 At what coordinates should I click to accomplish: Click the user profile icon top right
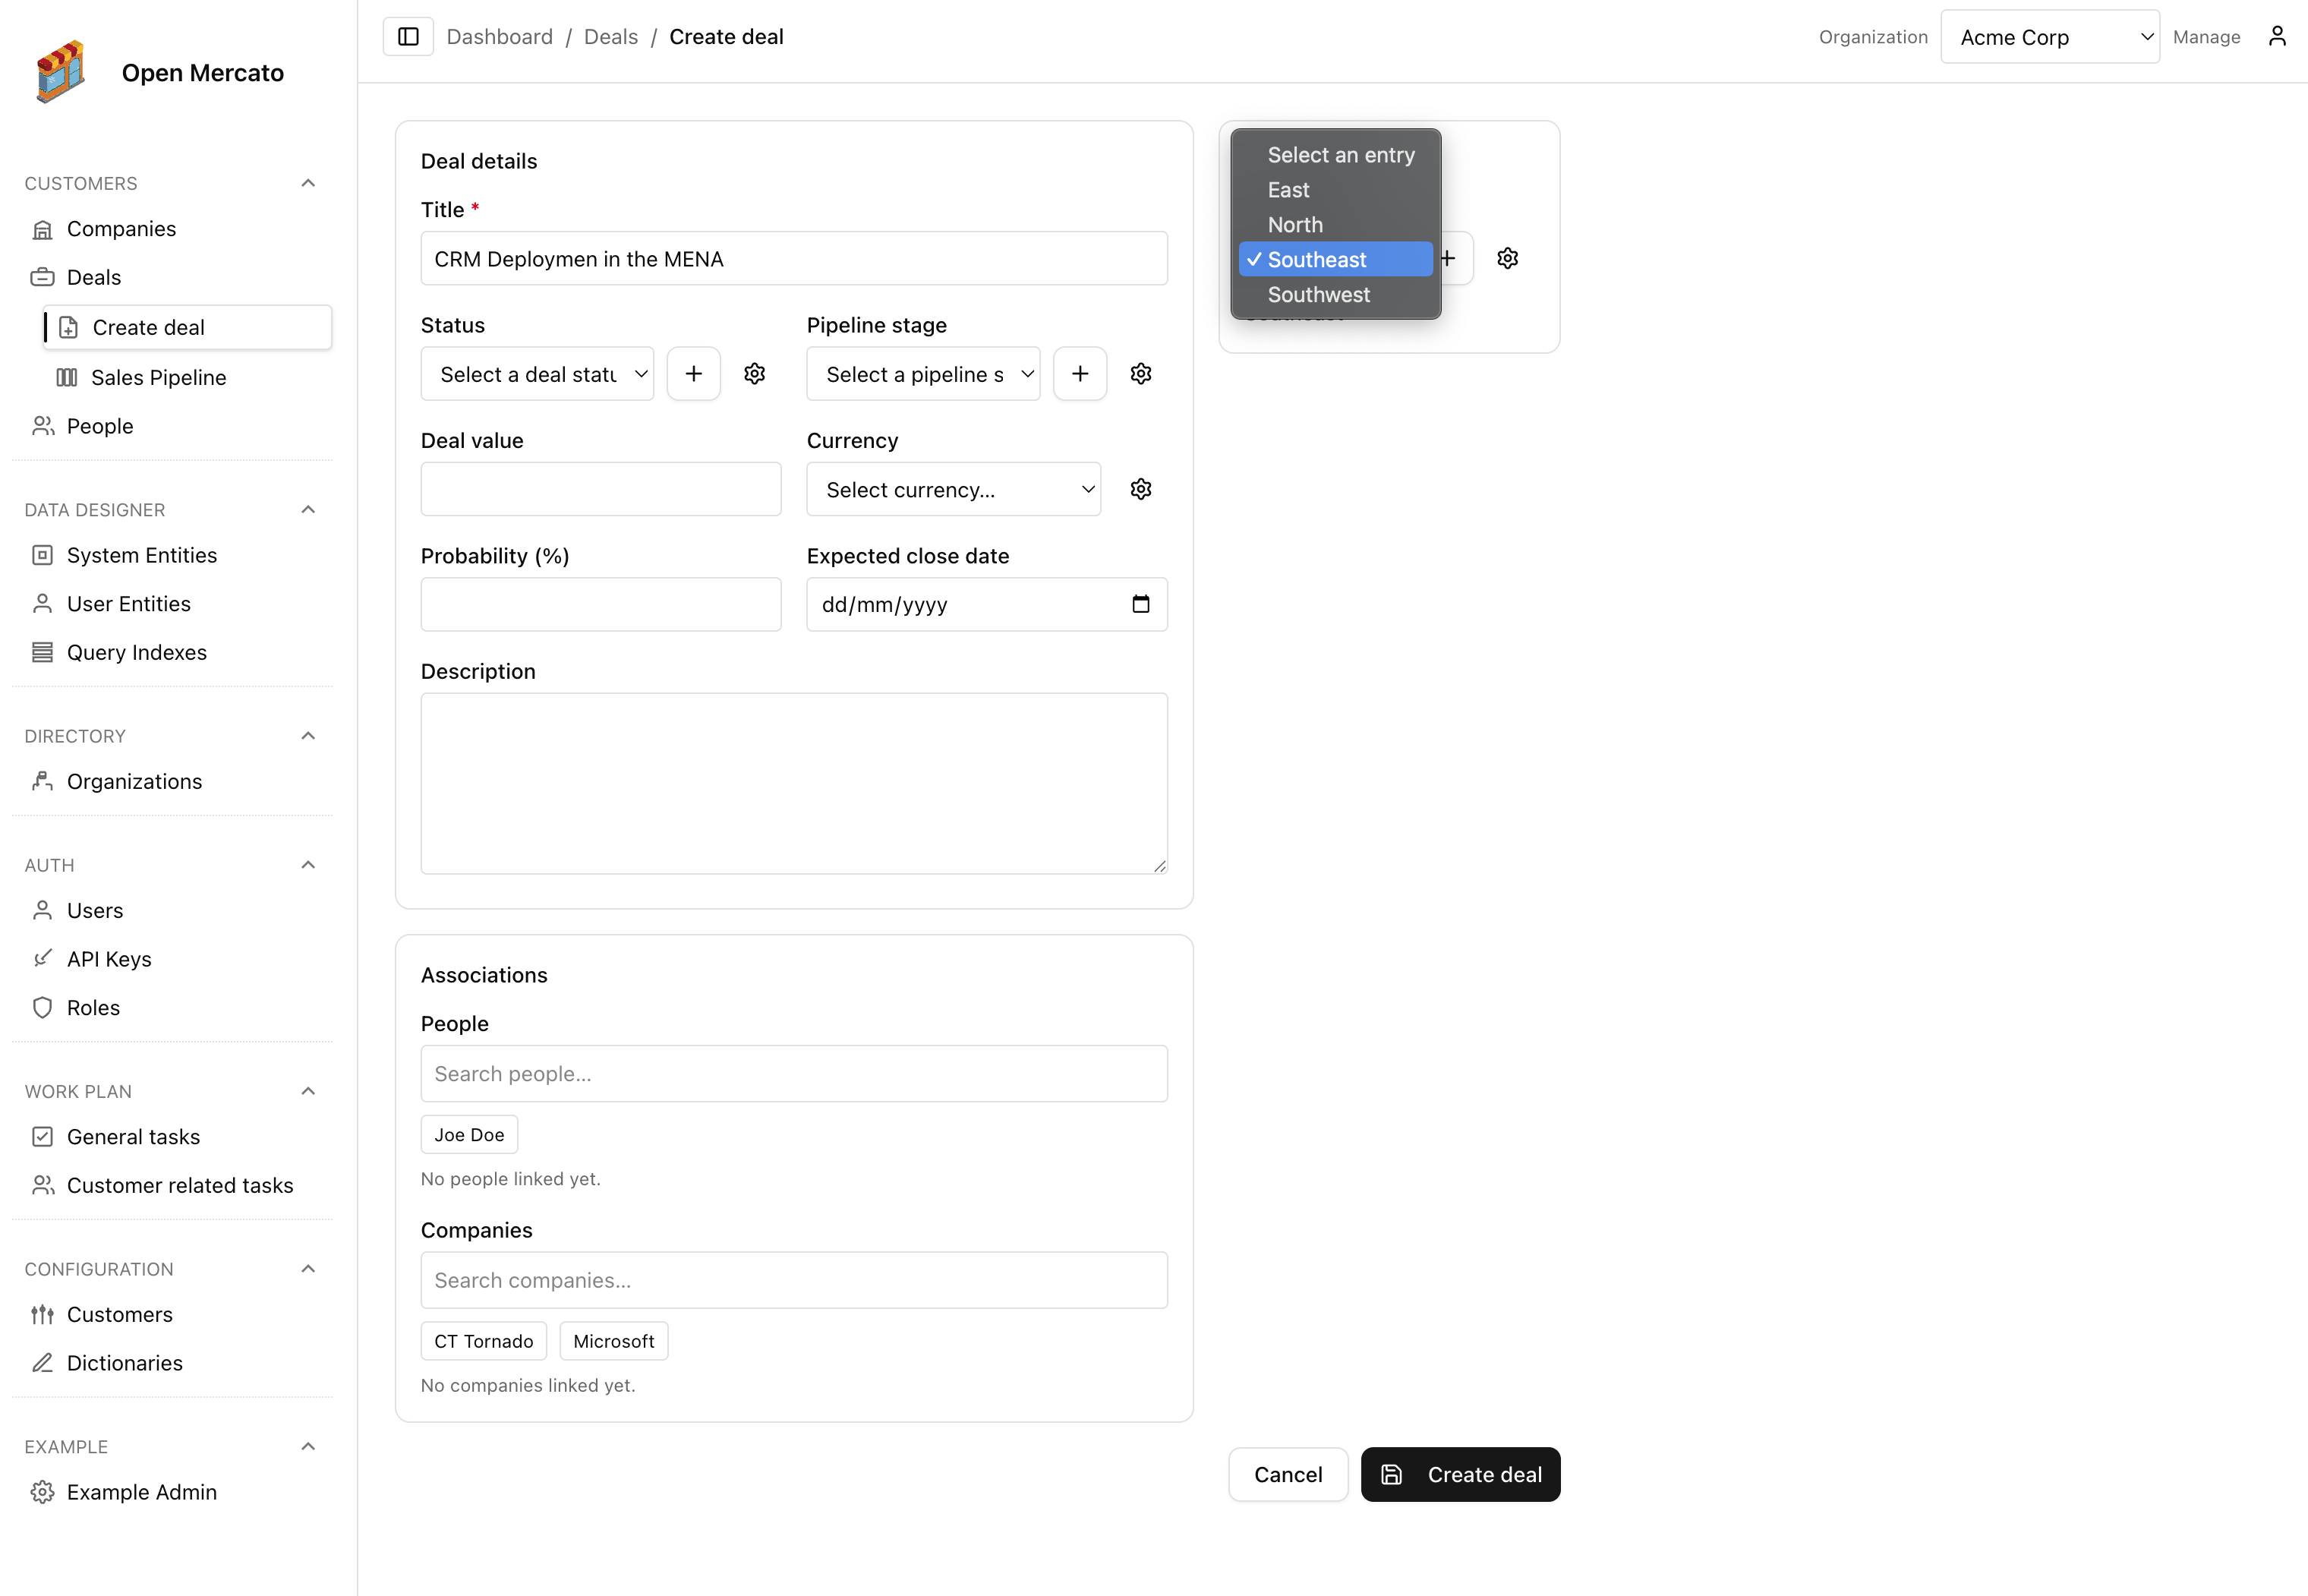click(x=2277, y=36)
